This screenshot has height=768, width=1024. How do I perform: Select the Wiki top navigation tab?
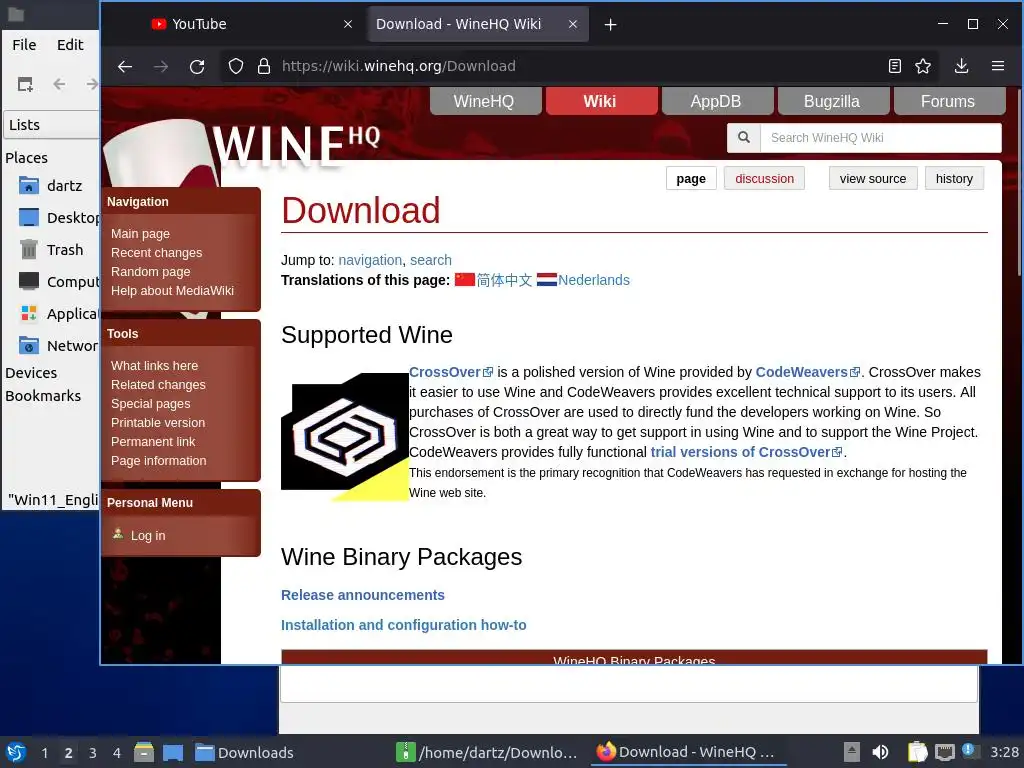click(x=601, y=101)
